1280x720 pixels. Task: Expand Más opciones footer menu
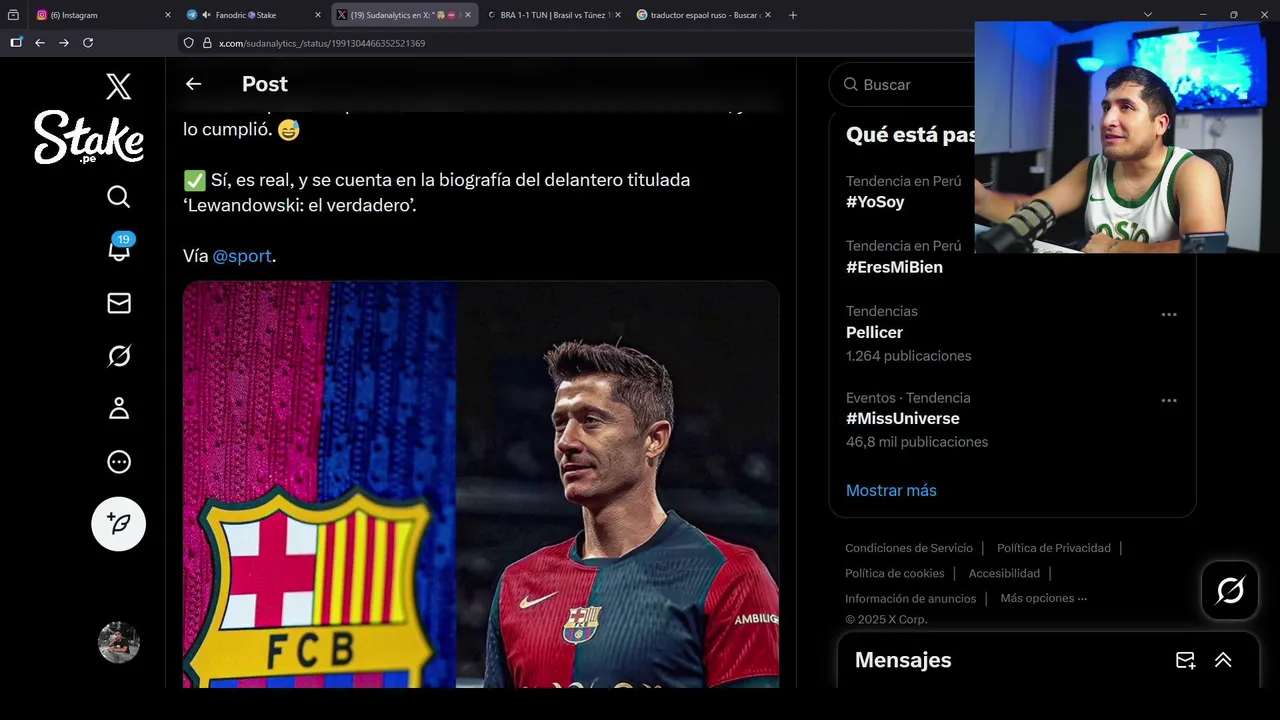point(1043,598)
